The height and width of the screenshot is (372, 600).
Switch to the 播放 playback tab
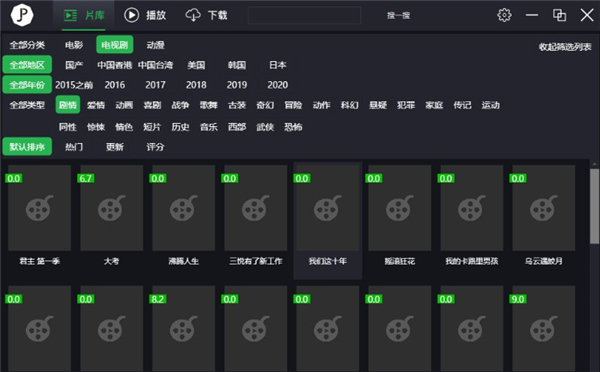tap(145, 15)
